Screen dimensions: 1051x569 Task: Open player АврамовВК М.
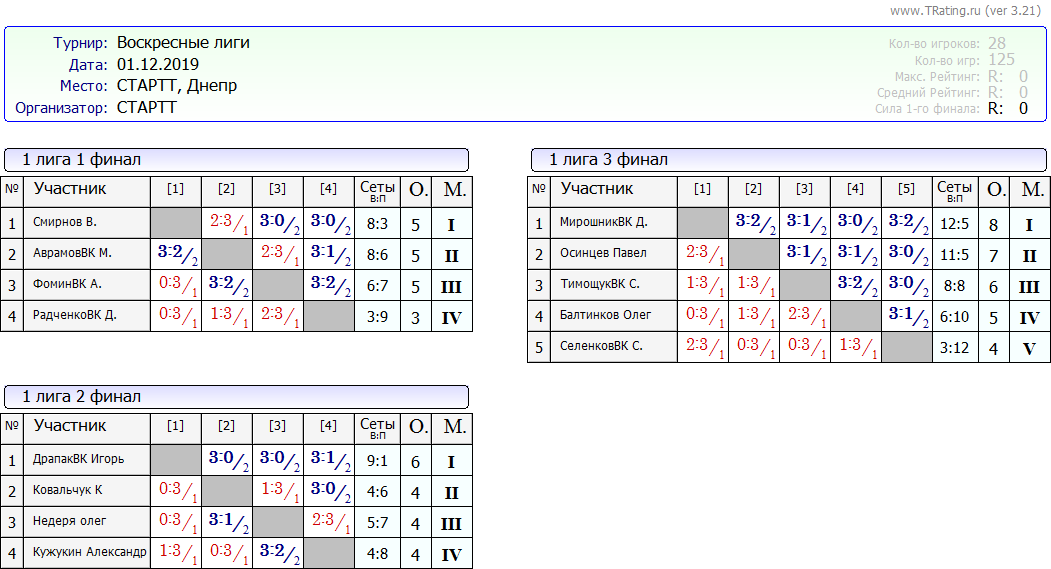click(72, 254)
